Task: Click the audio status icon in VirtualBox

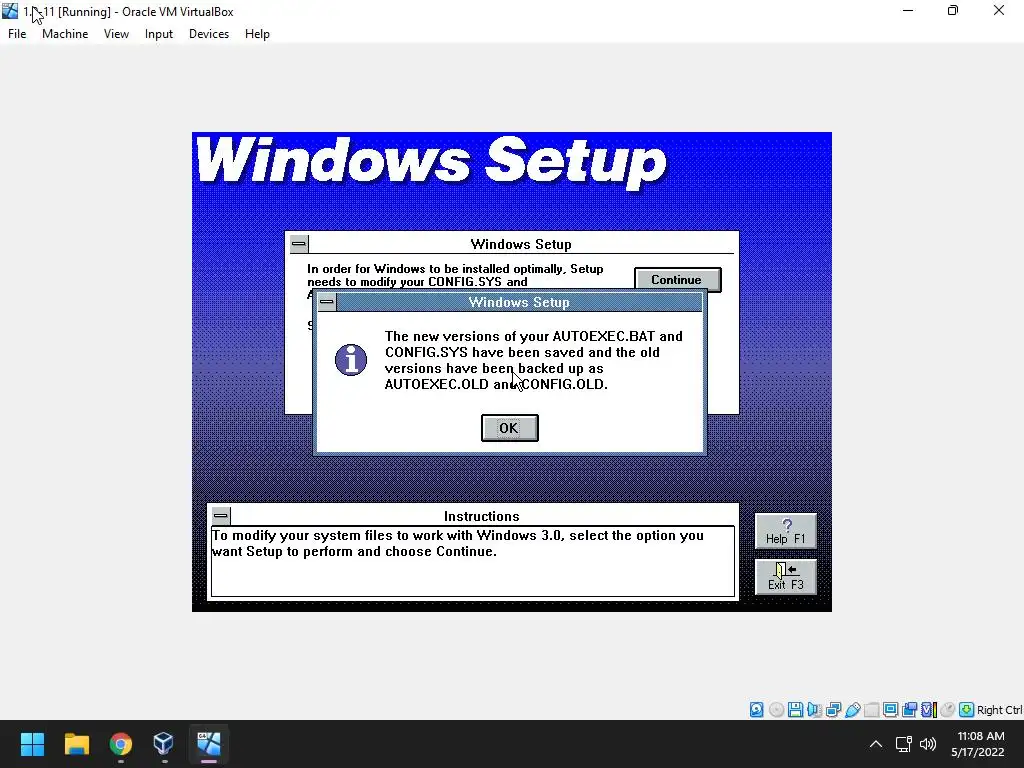Action: (814, 710)
